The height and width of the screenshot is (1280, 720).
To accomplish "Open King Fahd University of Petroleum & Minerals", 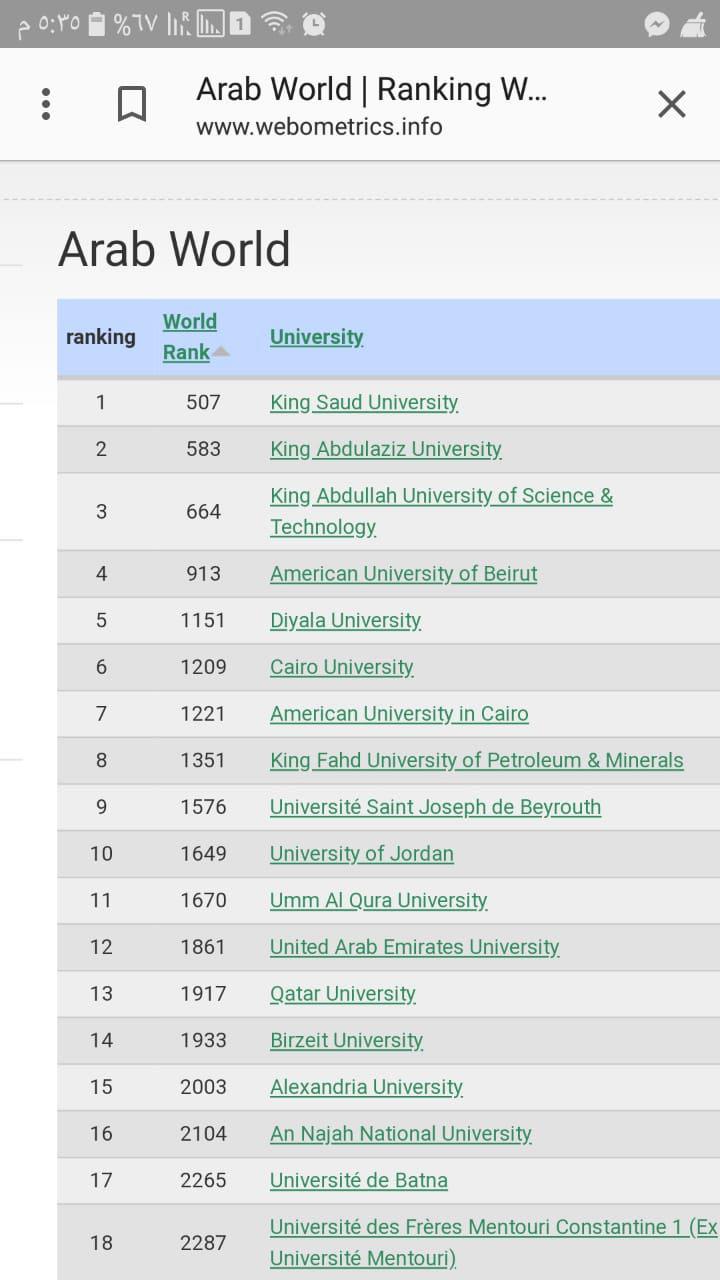I will click(477, 760).
